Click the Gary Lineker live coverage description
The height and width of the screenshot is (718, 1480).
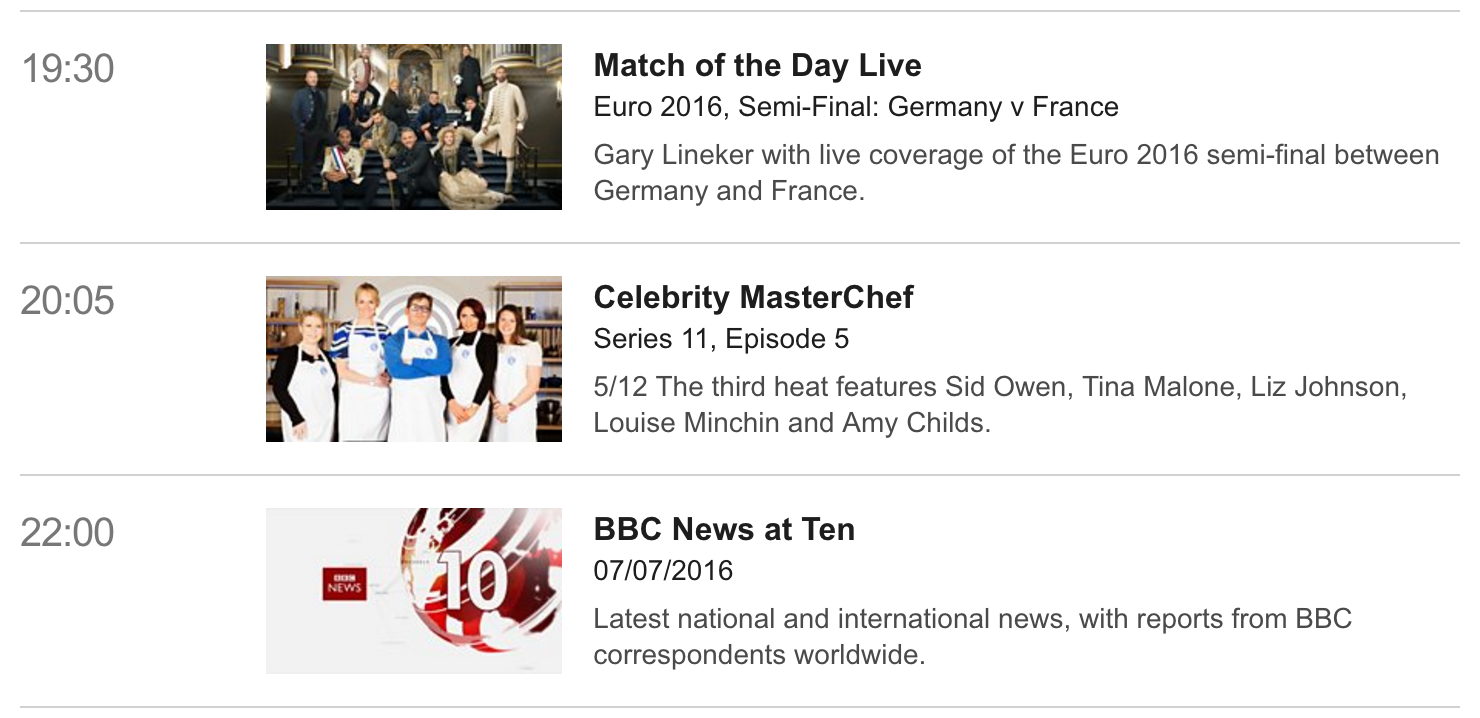tap(1016, 173)
